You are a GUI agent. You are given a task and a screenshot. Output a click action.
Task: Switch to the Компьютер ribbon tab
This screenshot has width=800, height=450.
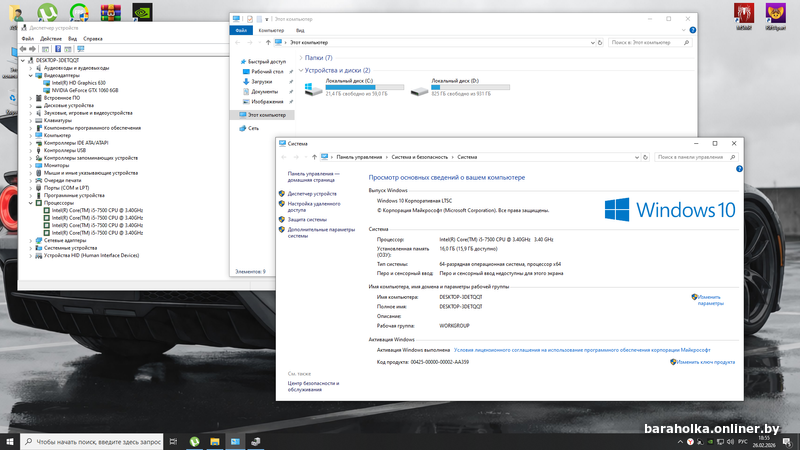[272, 30]
